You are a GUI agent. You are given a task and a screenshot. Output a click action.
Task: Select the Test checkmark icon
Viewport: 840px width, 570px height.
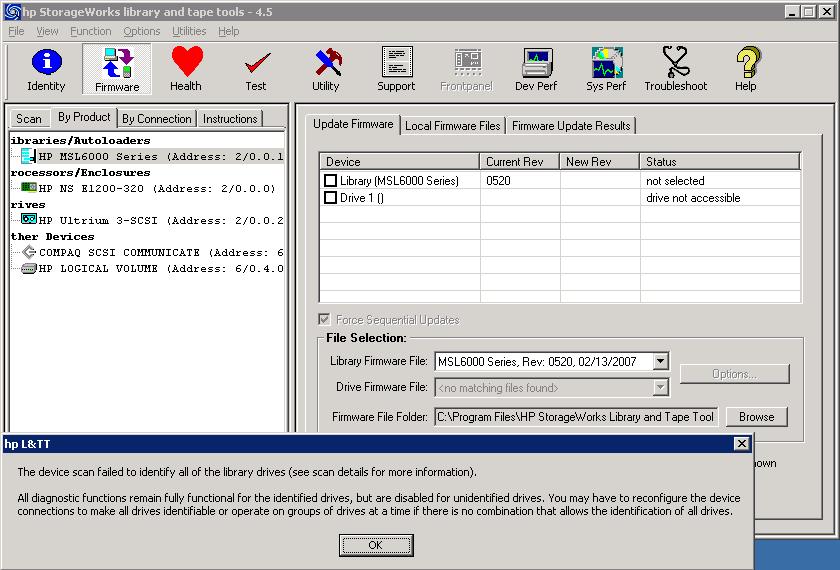coord(256,69)
